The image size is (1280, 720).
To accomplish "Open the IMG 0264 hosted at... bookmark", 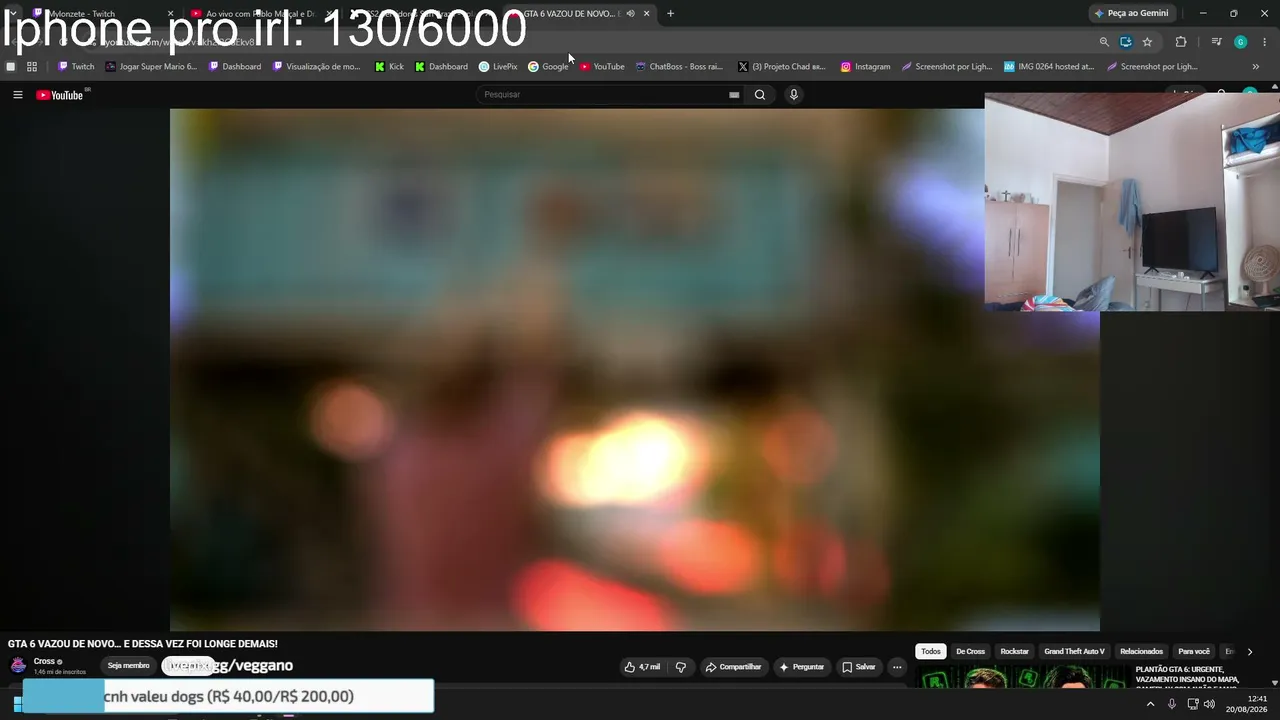I will point(1049,67).
